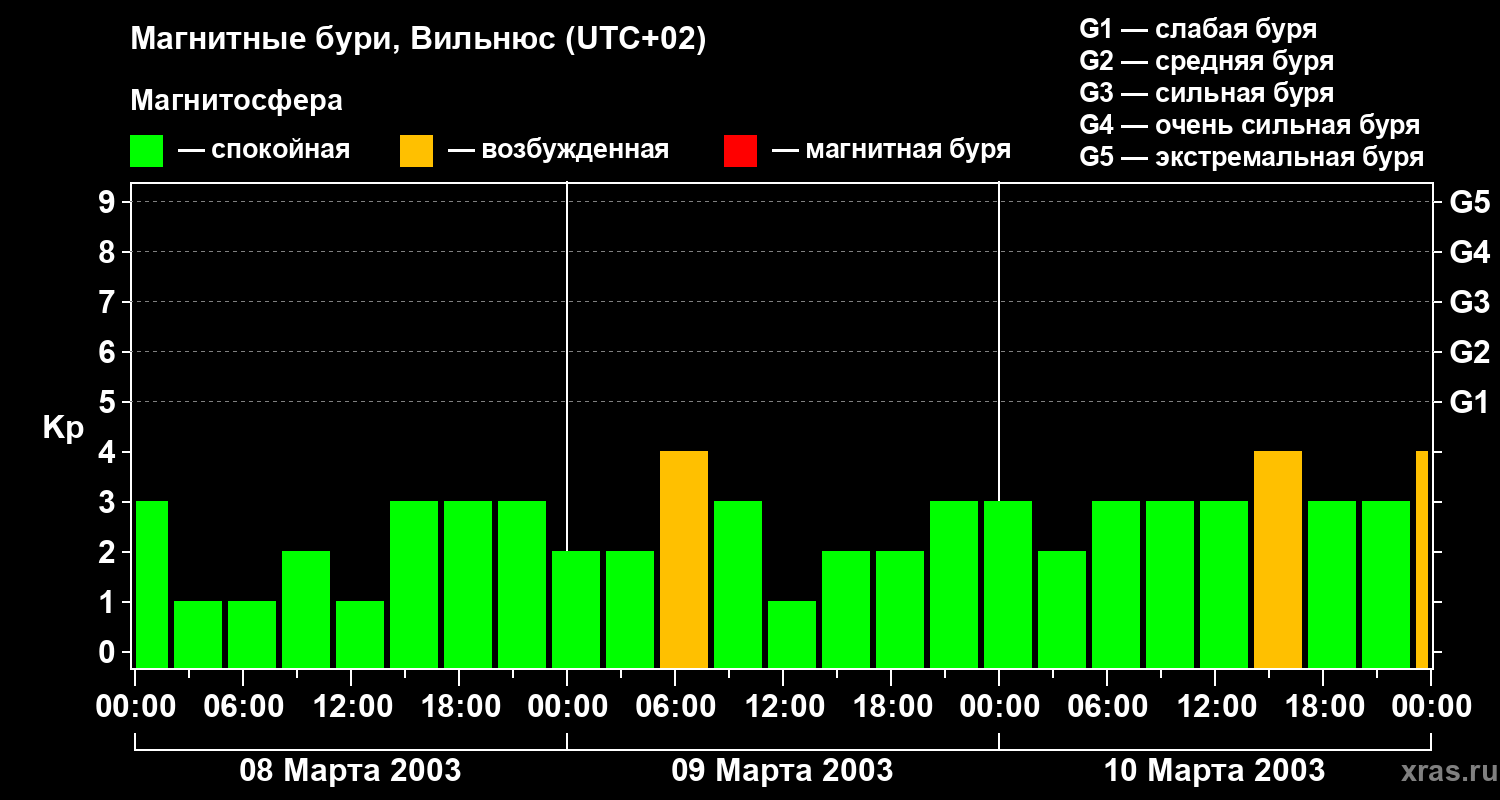
Task: Click the date label 09 Марта 2003
Action: coord(782,771)
